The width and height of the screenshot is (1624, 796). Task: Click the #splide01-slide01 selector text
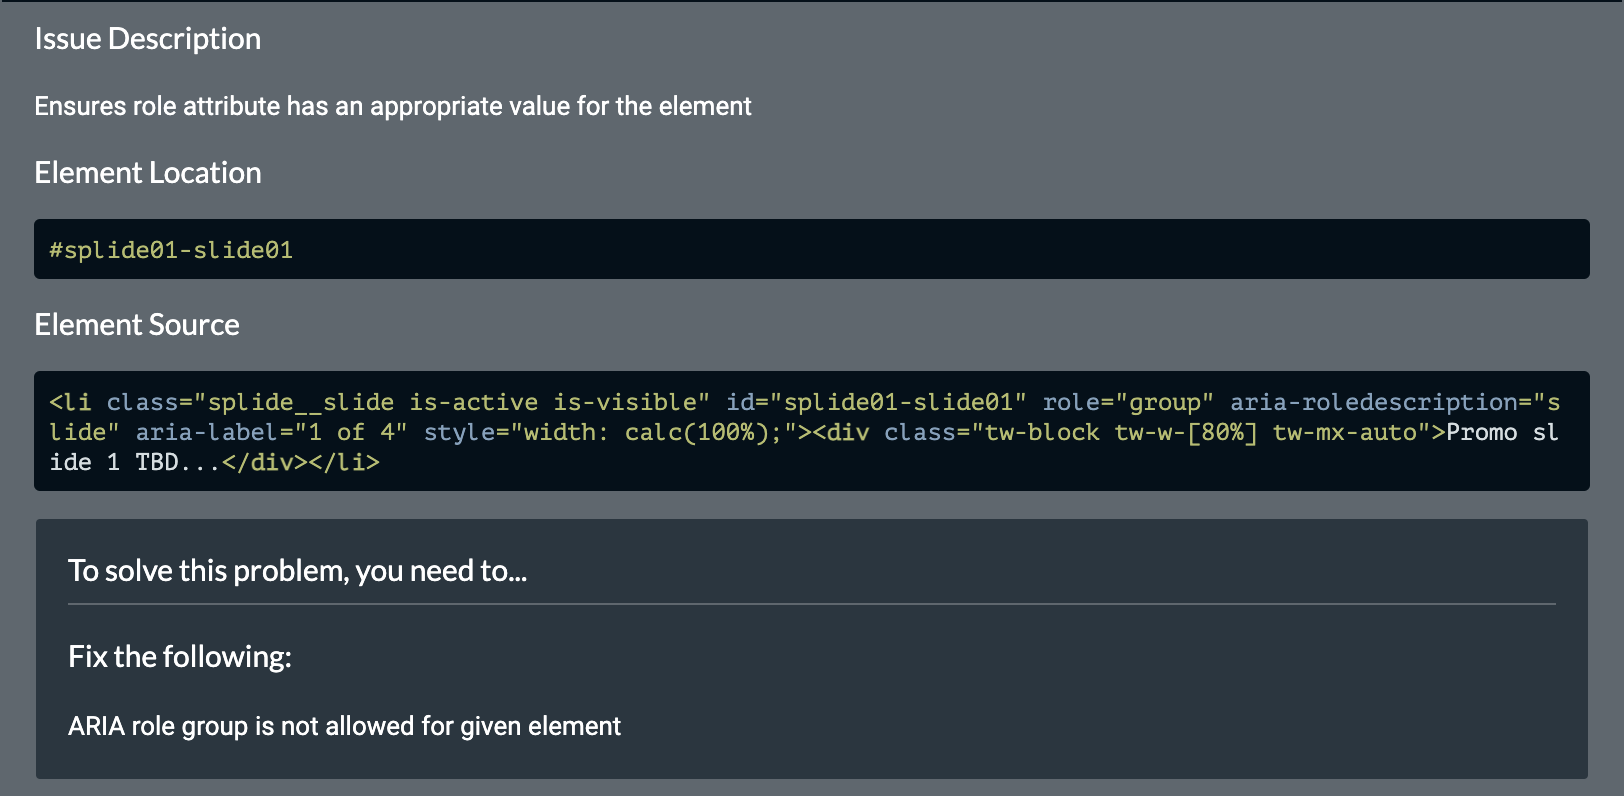click(171, 250)
